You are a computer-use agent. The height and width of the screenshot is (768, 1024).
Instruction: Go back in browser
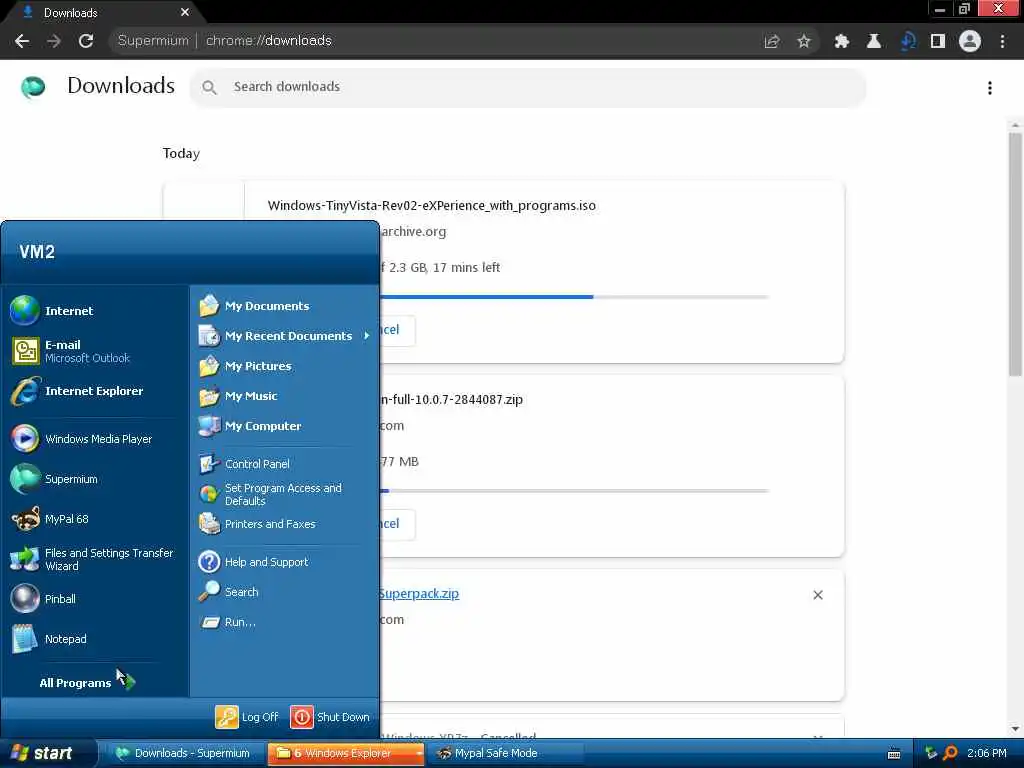click(22, 40)
